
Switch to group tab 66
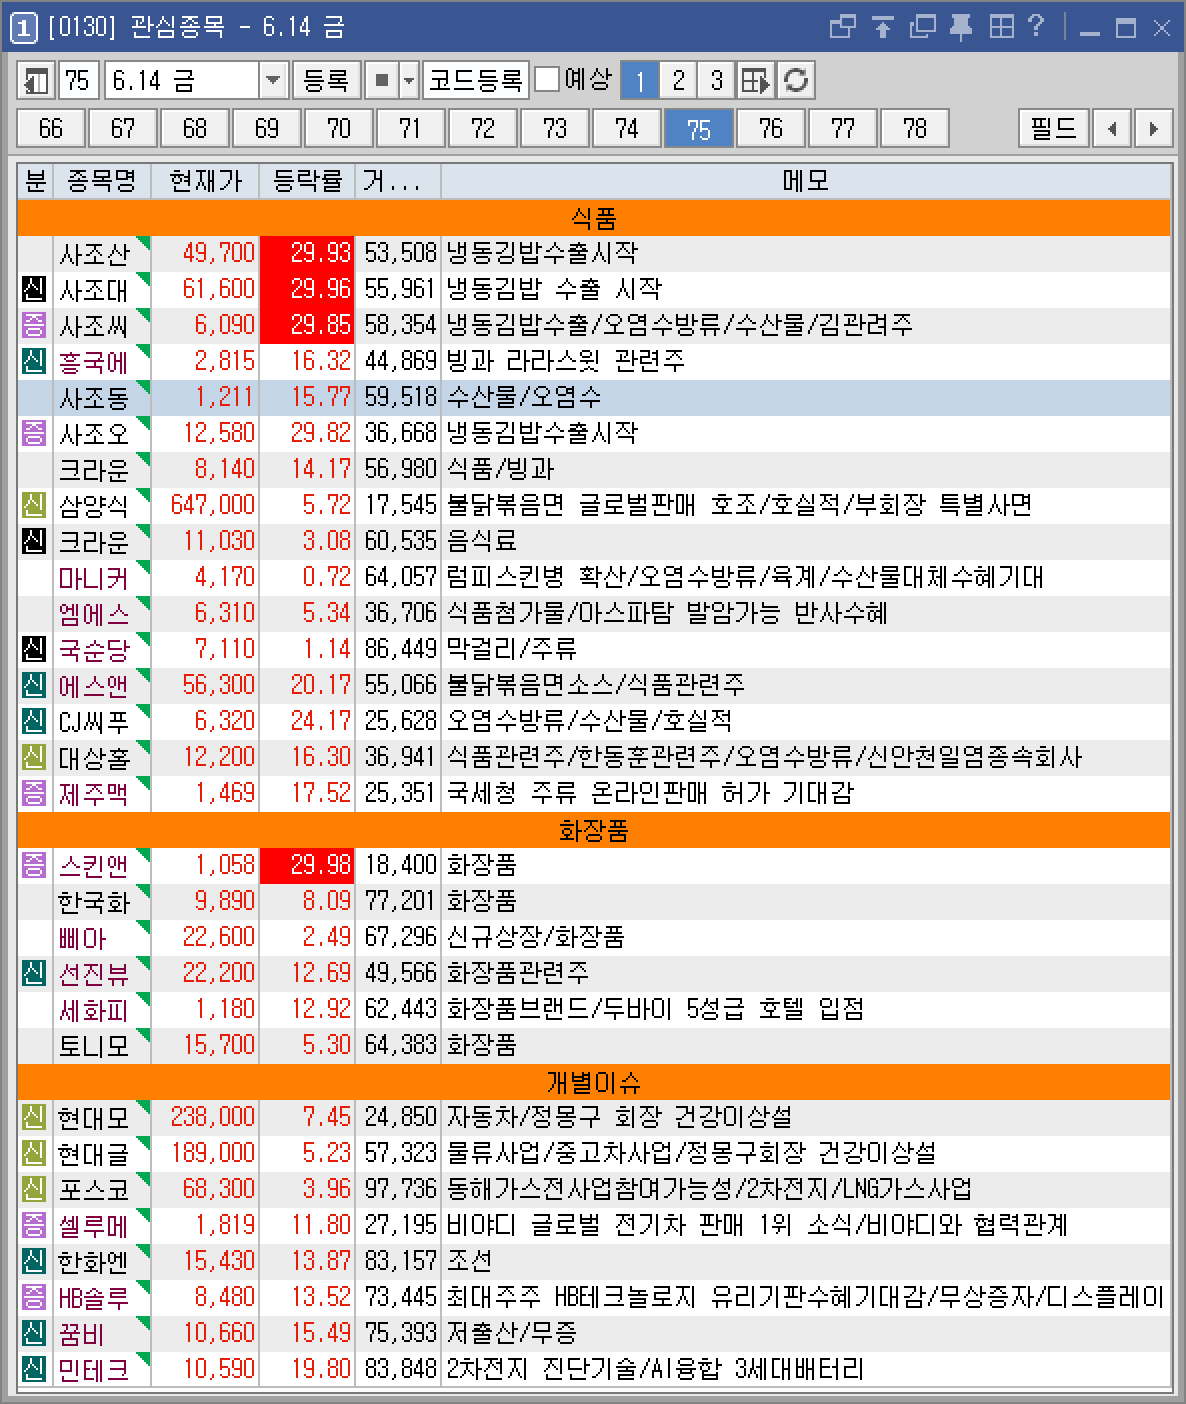pos(50,128)
